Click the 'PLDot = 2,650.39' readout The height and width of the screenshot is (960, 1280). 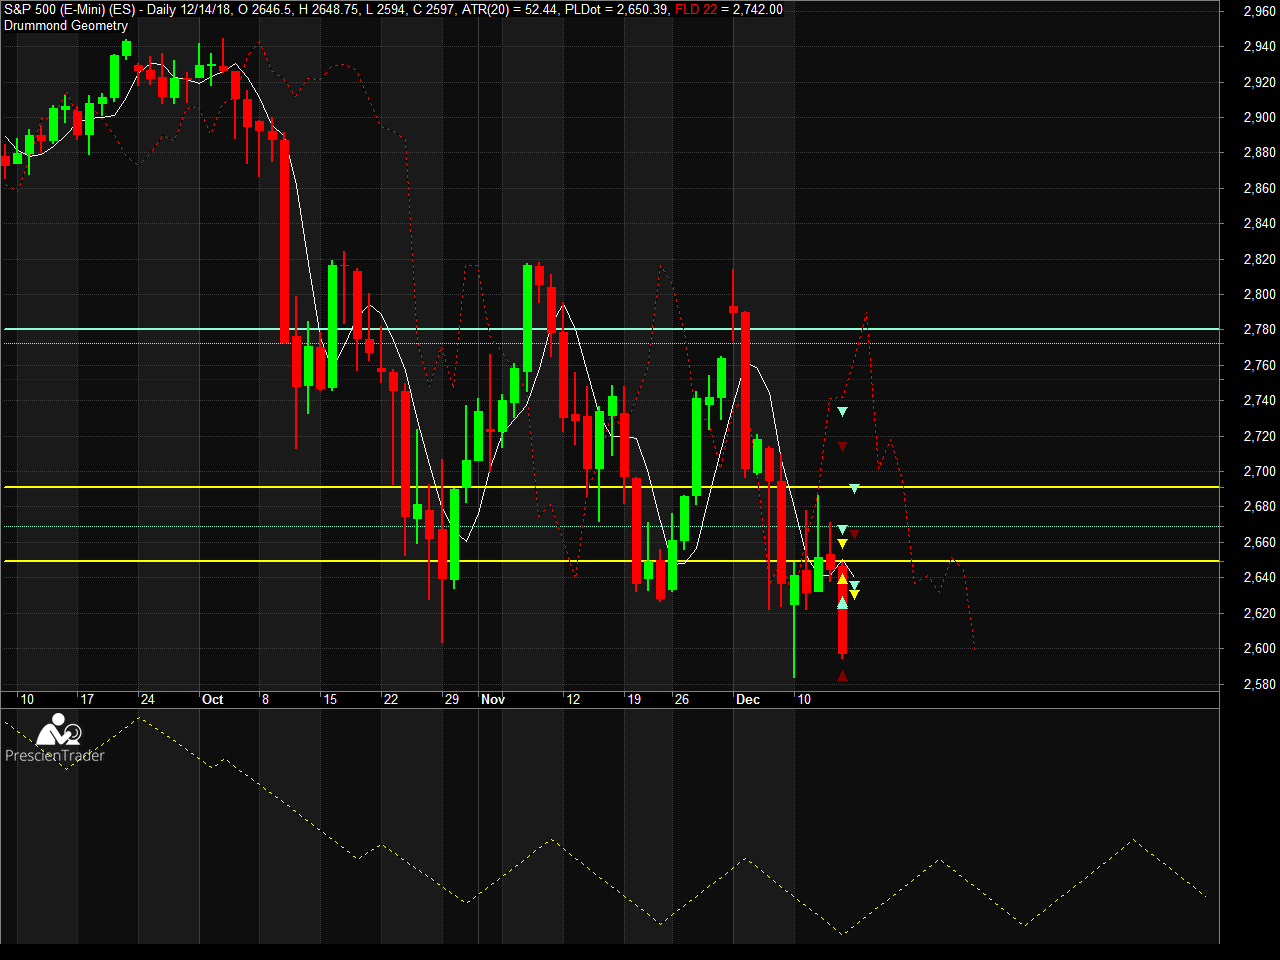tap(616, 9)
